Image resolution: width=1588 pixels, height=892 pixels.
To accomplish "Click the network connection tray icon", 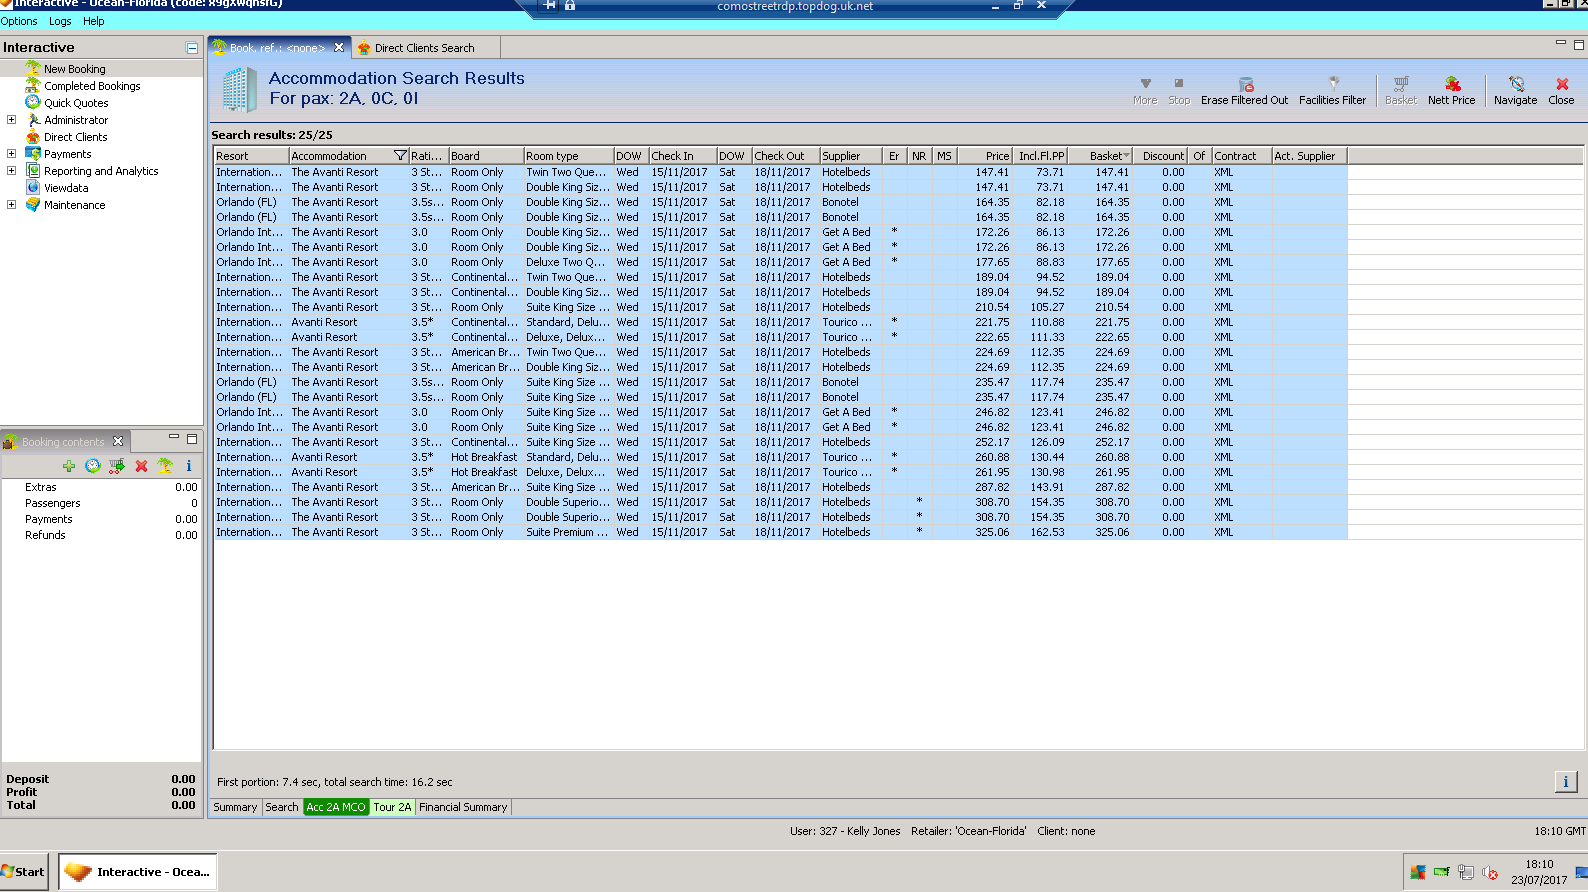I will click(x=1466, y=872).
